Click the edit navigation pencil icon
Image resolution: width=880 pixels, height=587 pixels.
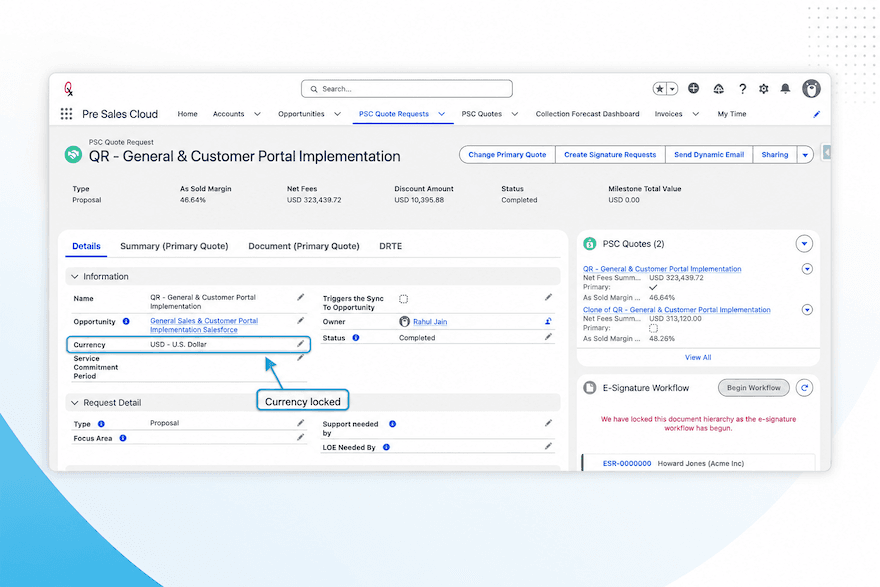(817, 114)
